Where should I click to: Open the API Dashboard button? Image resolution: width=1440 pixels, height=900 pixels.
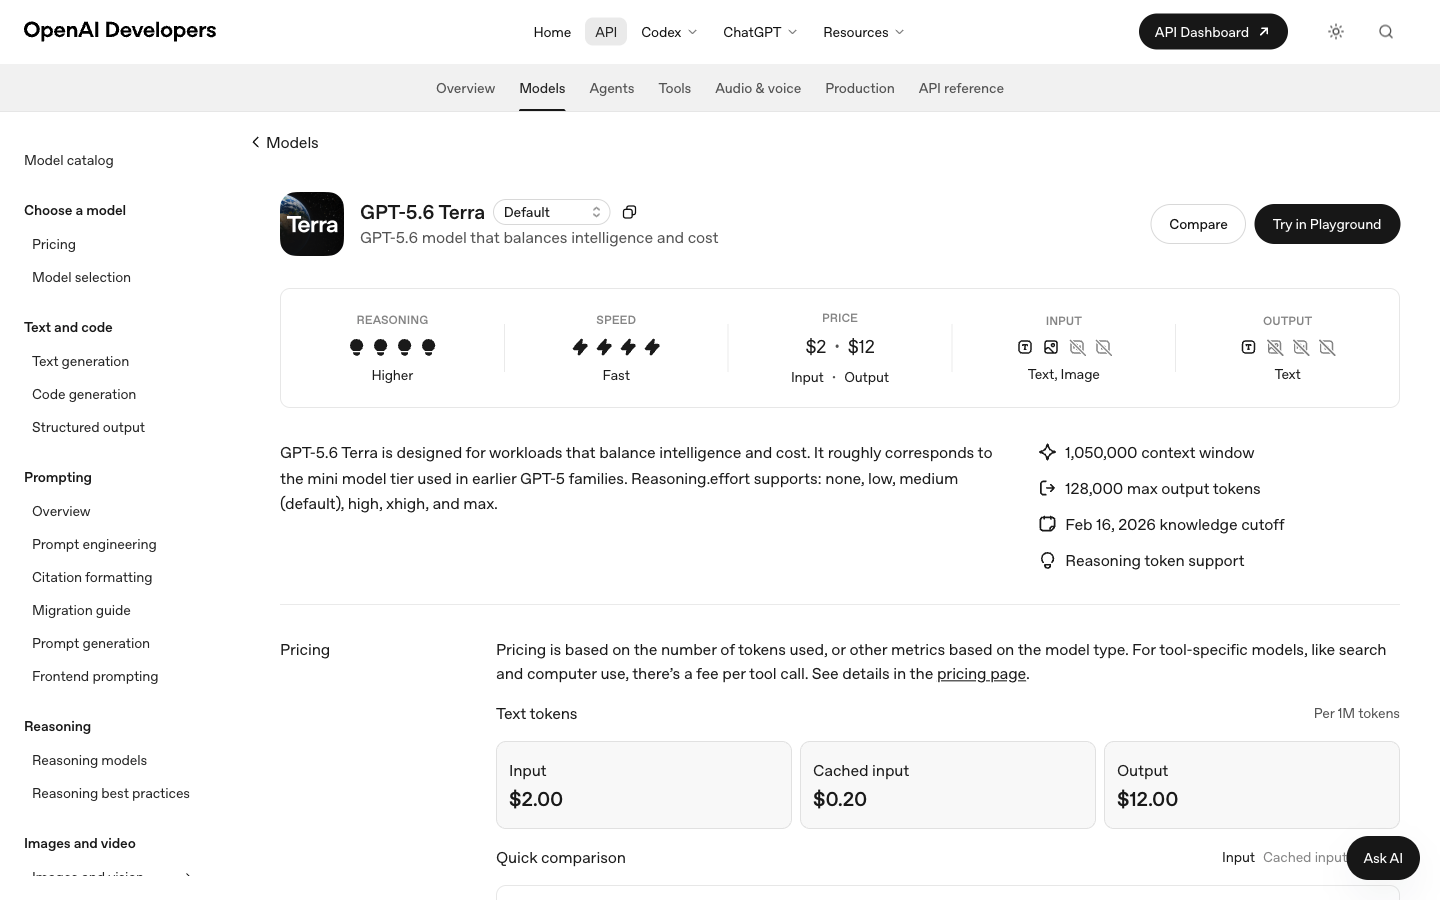1213,32
